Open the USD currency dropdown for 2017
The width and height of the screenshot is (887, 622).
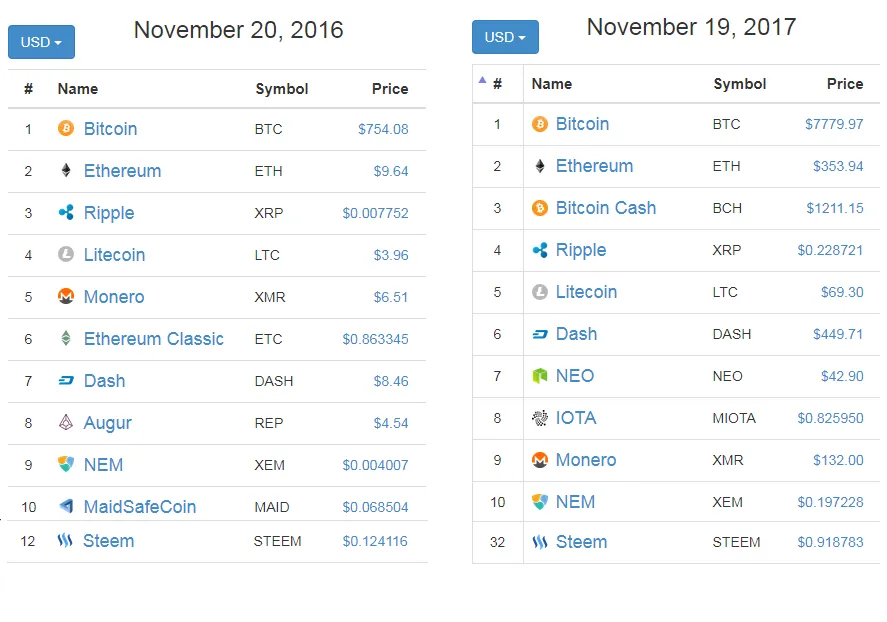505,37
